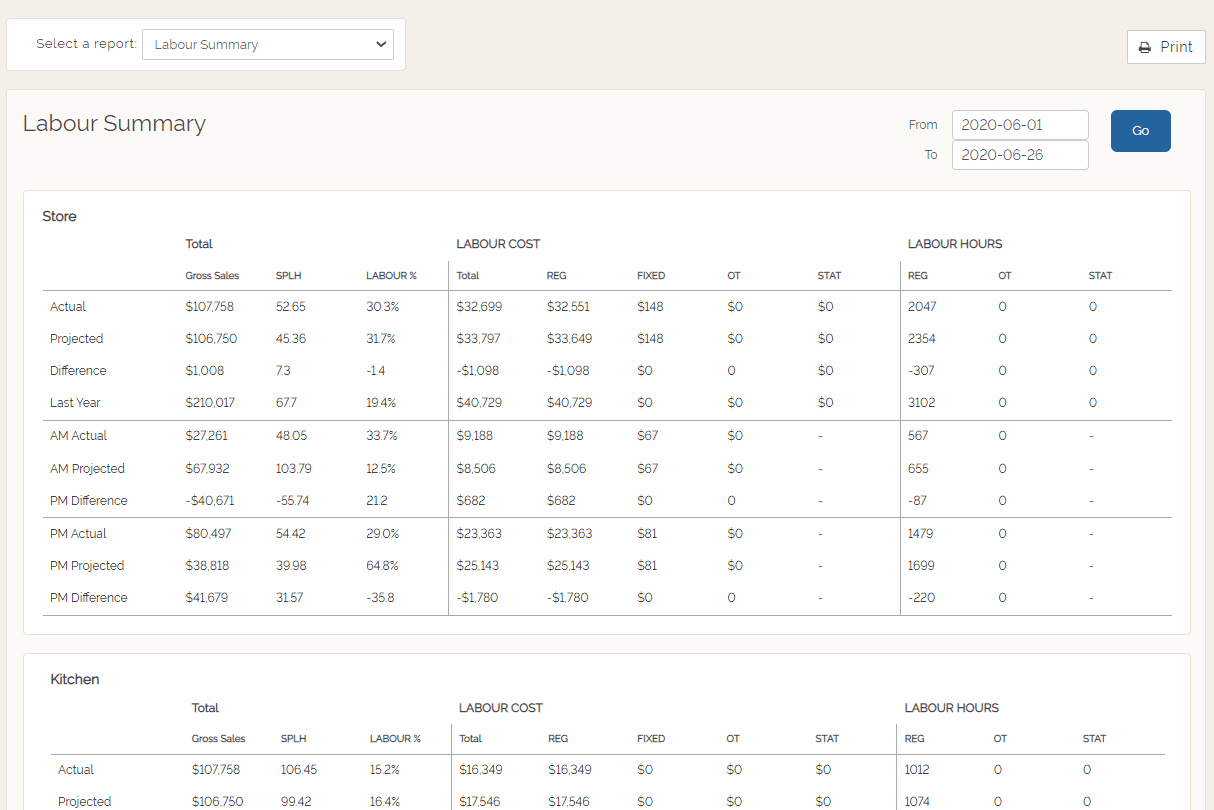
Task: Select the PM Projected row label
Action: coord(87,565)
